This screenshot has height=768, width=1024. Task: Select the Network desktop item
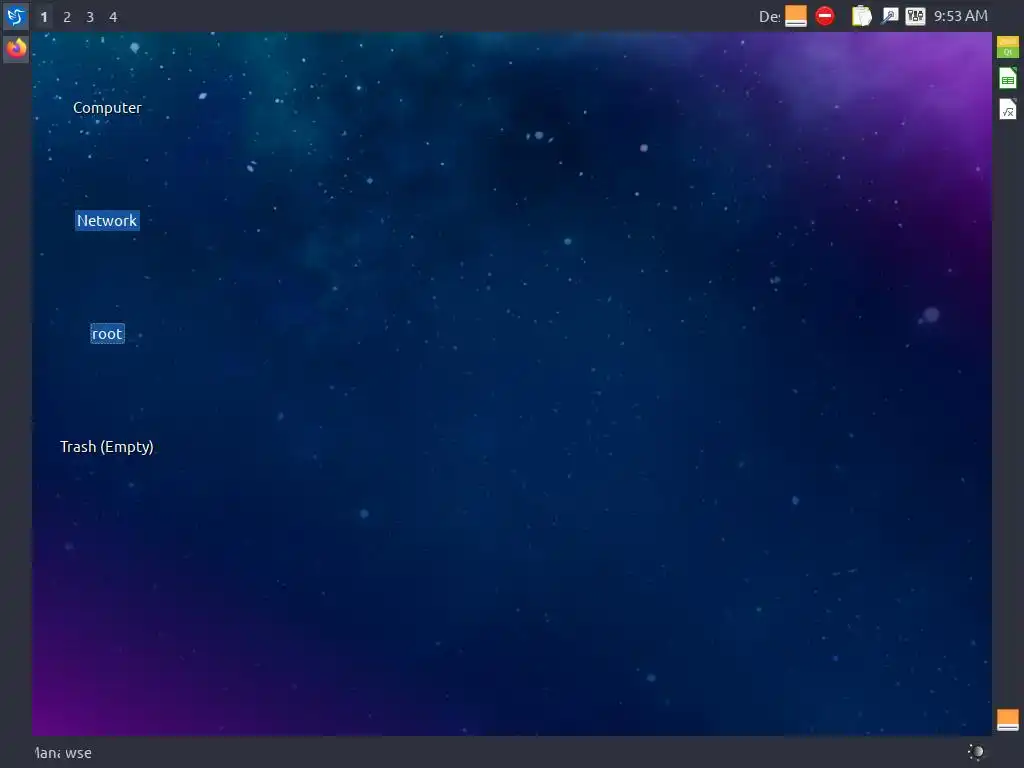[107, 221]
